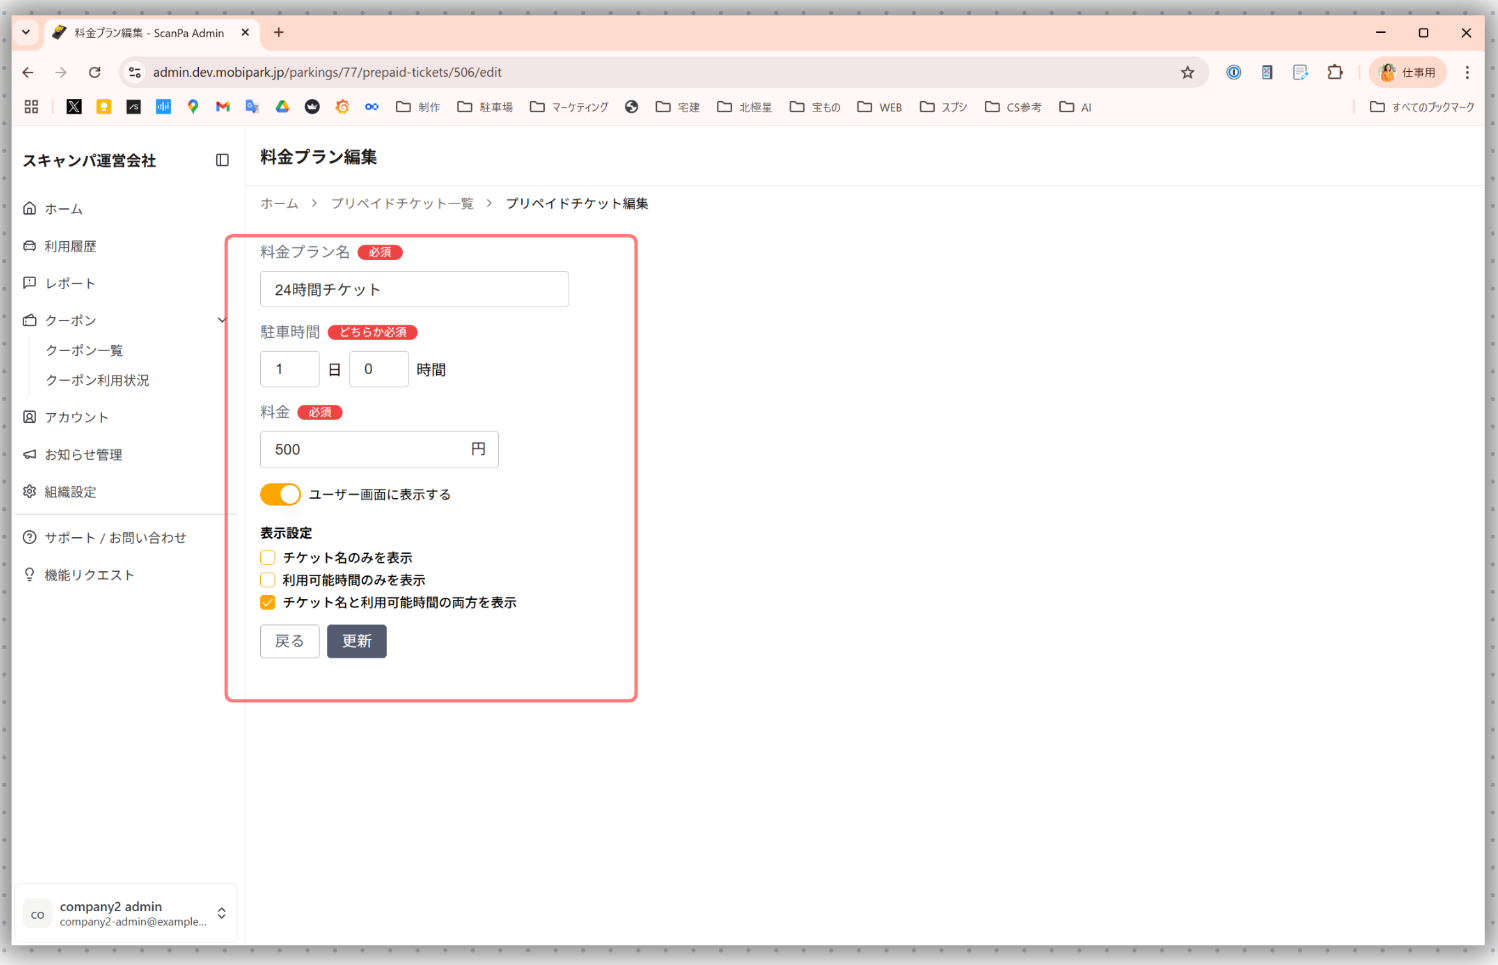
Task: Collapse the クーポン sidebar section
Action: (x=221, y=320)
